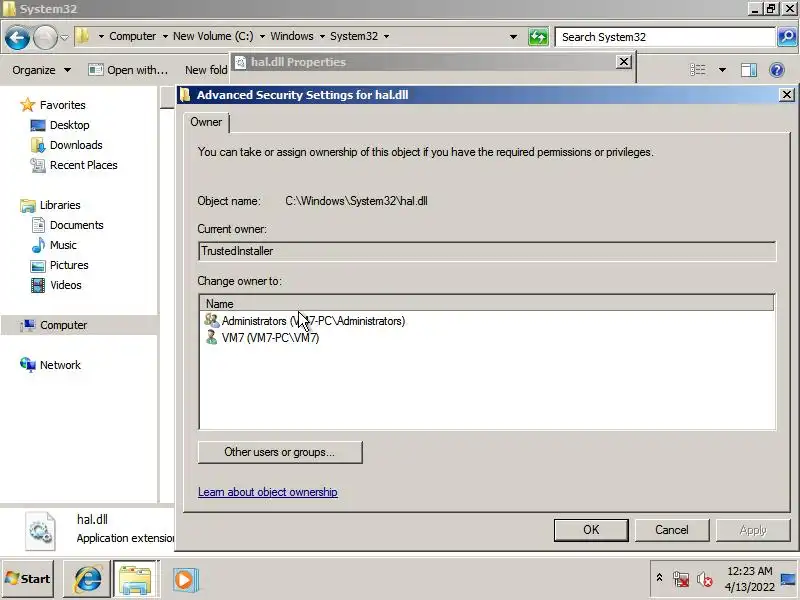Screen dimensions: 800x600
Task: Toggle the preview pane icon
Action: click(749, 70)
